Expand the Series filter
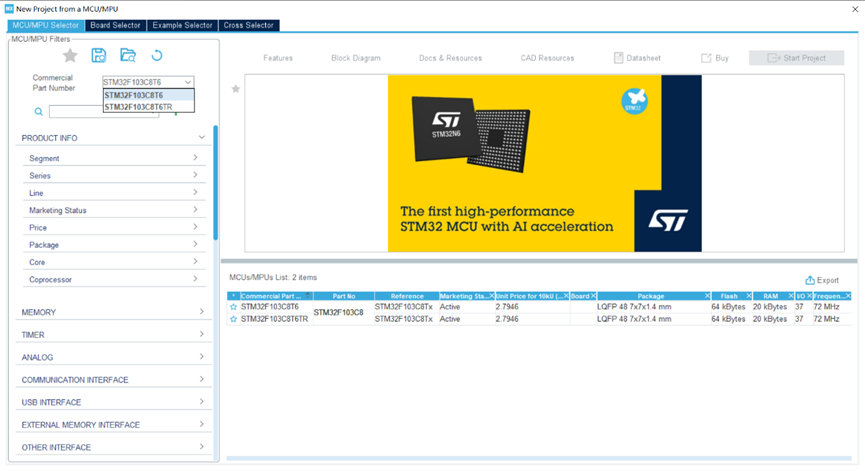This screenshot has width=865, height=471. click(x=195, y=175)
